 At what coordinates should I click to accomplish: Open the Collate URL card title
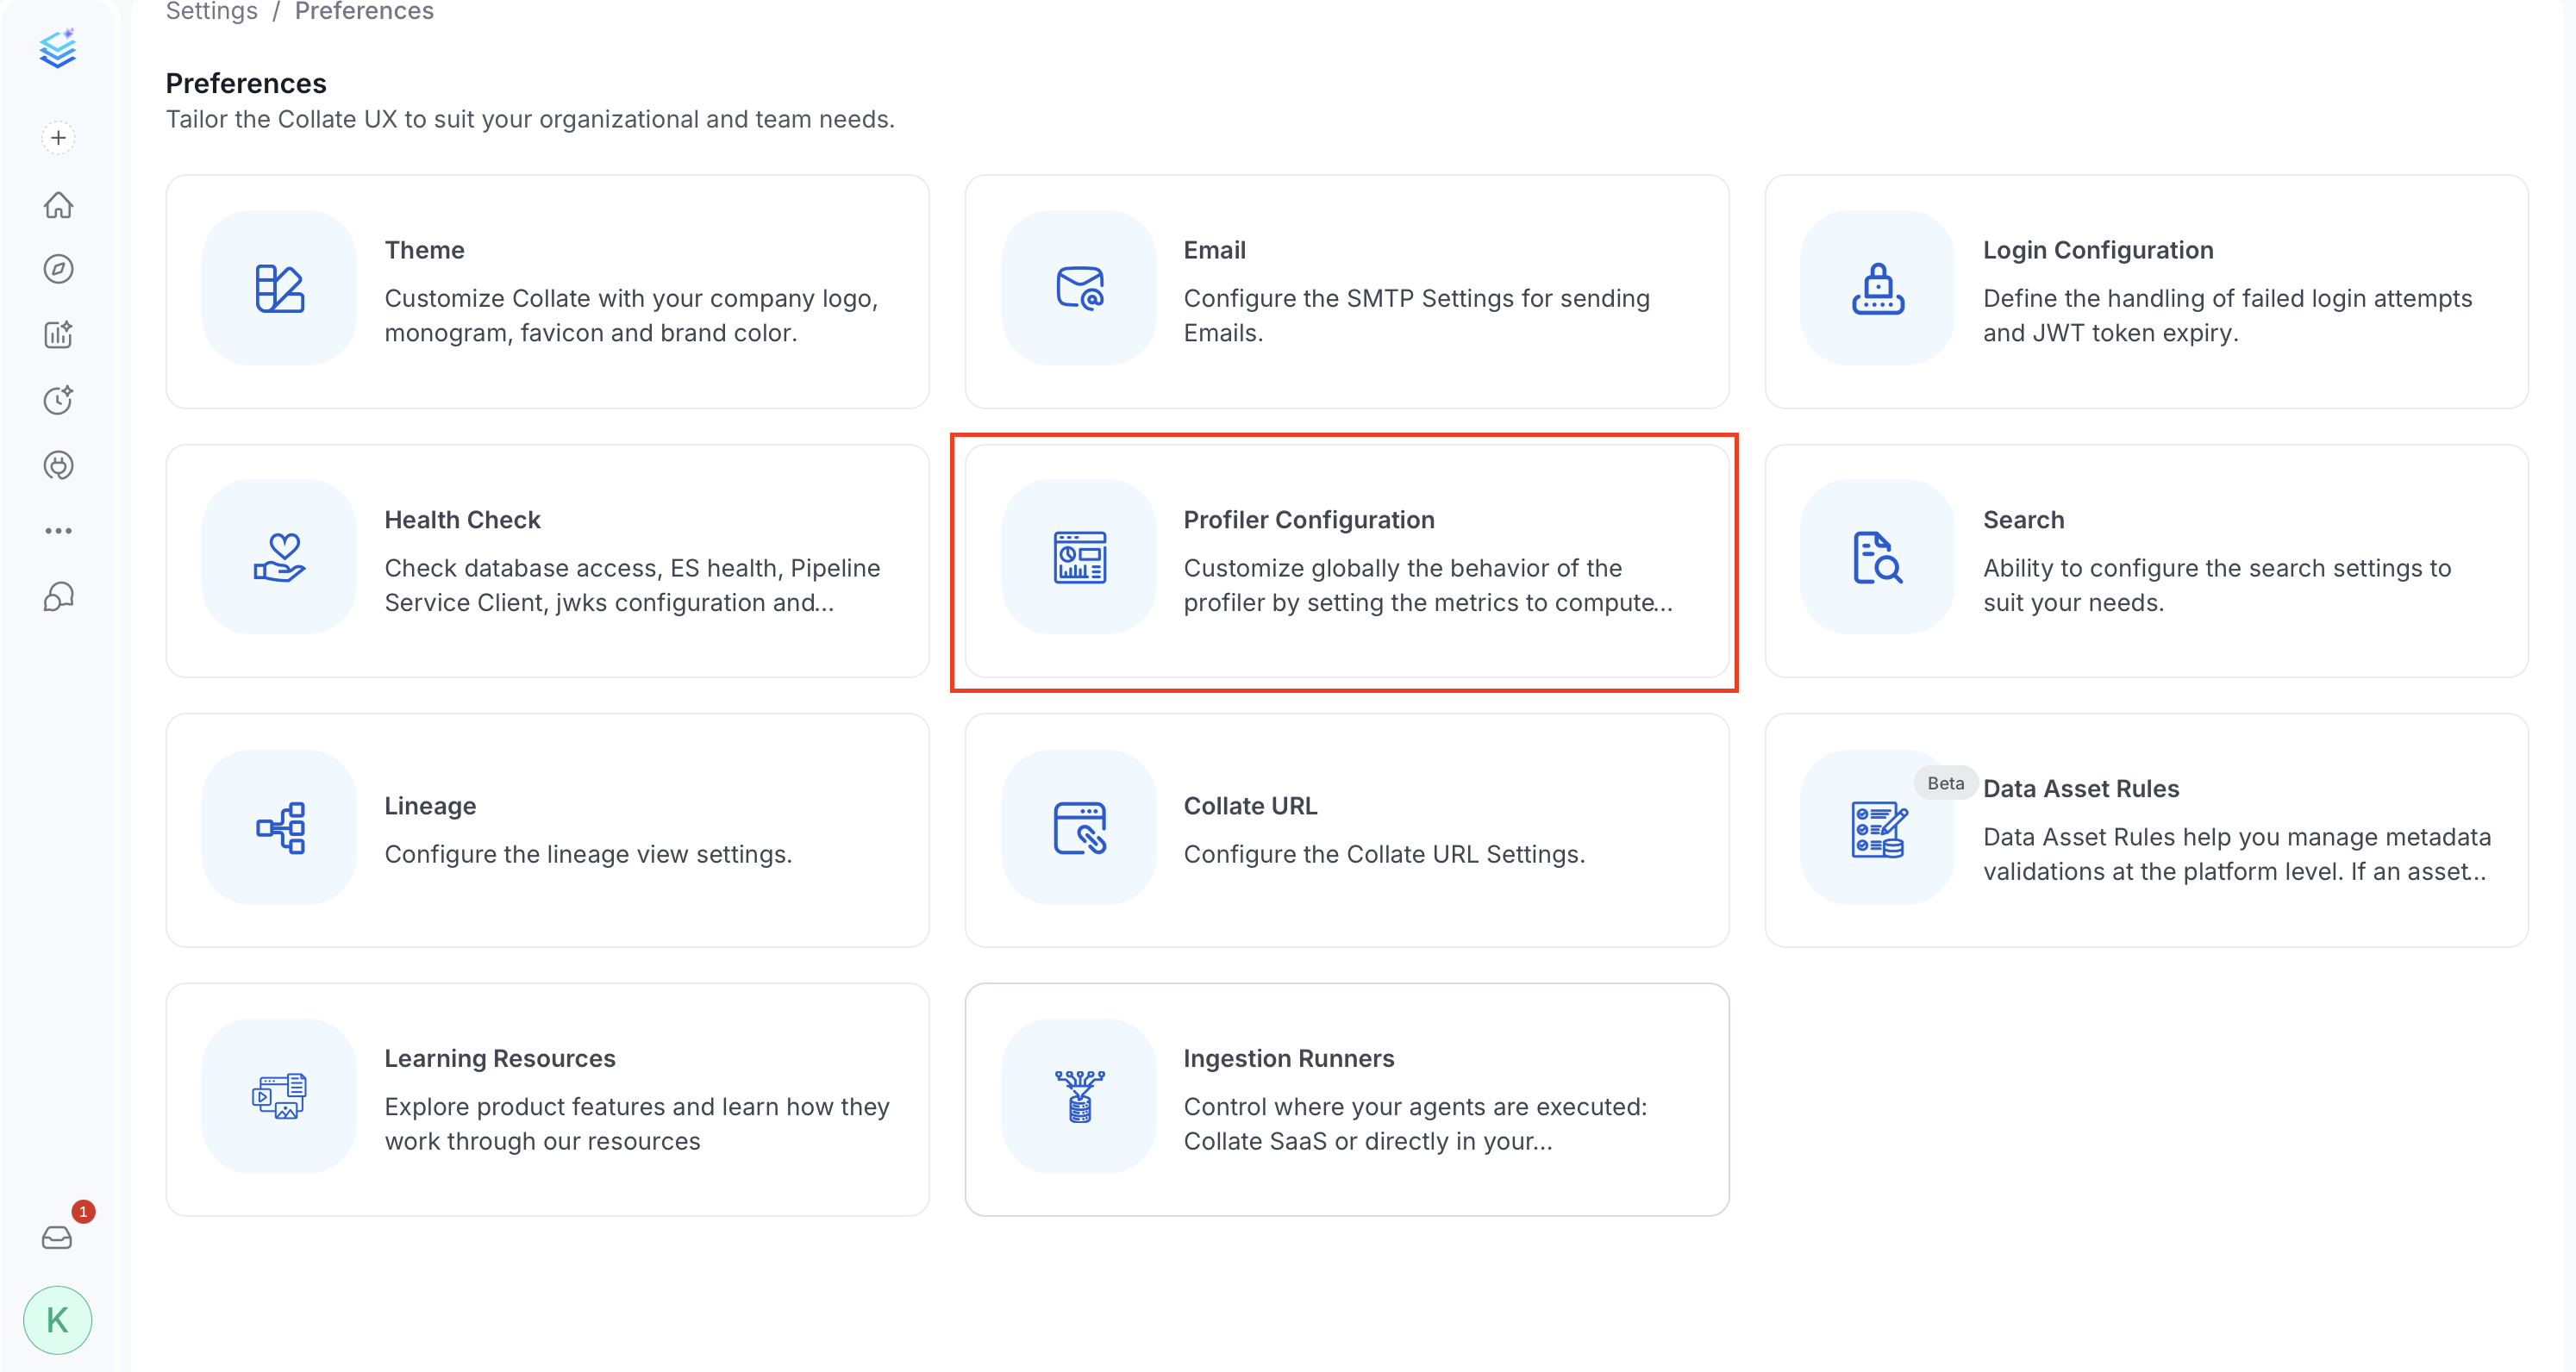[x=1250, y=806]
